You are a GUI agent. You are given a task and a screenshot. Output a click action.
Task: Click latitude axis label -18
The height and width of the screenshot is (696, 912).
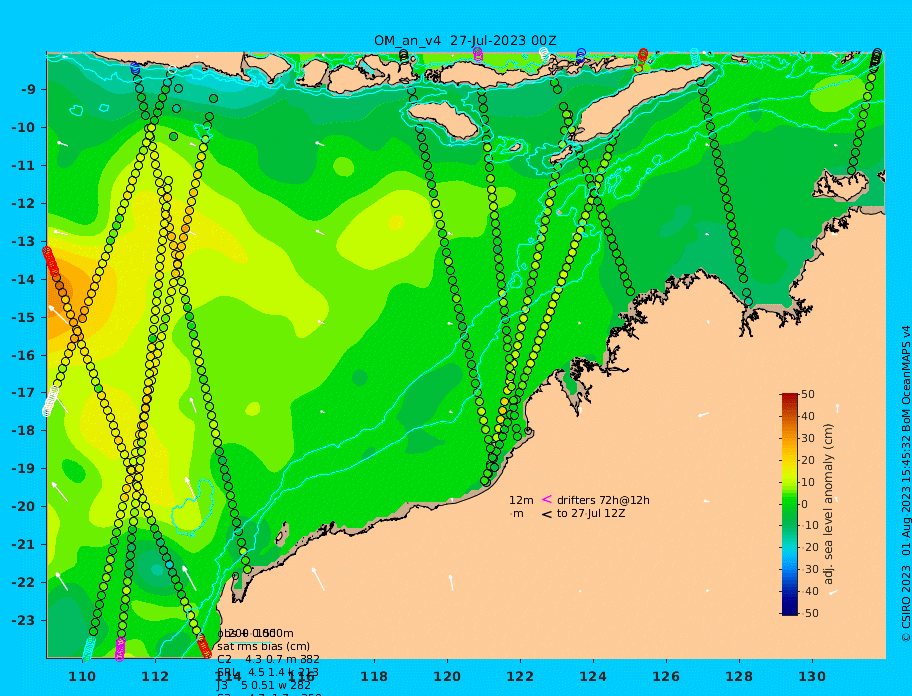pos(23,431)
